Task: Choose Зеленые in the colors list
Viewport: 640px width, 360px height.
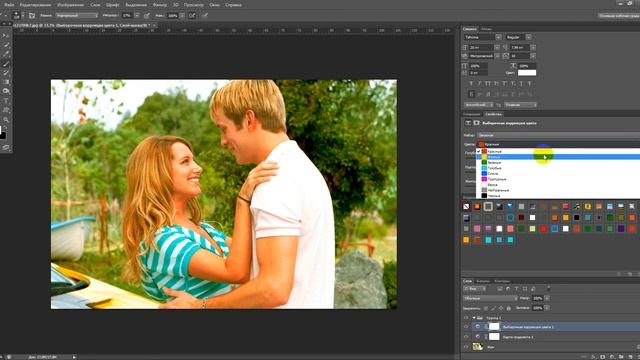Action: tap(558, 162)
